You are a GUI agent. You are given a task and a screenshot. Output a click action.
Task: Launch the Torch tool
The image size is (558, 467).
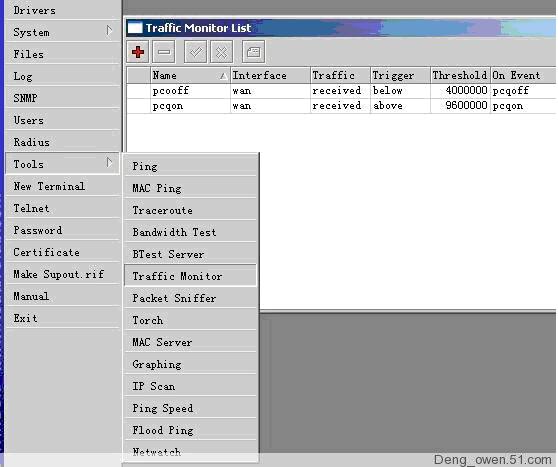190,320
